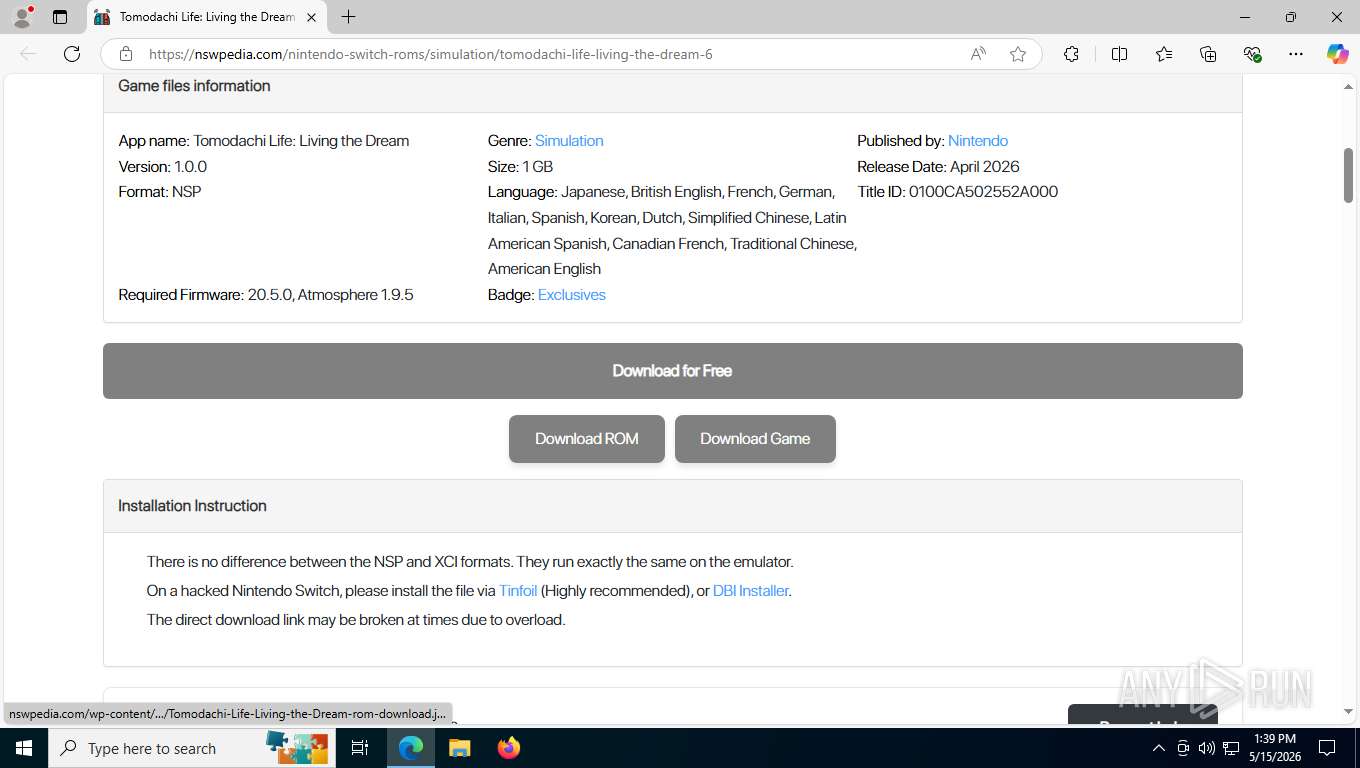The height and width of the screenshot is (768, 1360).
Task: Open Microsoft Edge on the taskbar
Action: [x=411, y=748]
